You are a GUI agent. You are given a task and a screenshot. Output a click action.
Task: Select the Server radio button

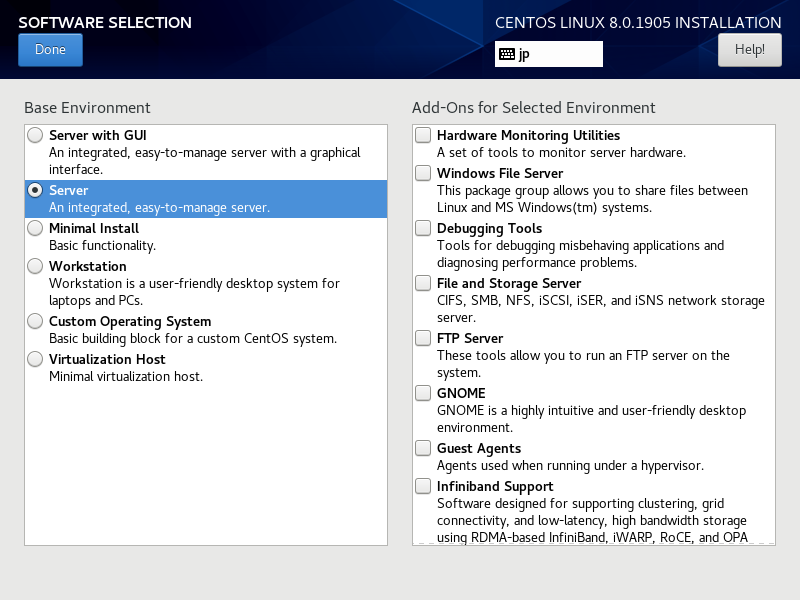pos(35,190)
